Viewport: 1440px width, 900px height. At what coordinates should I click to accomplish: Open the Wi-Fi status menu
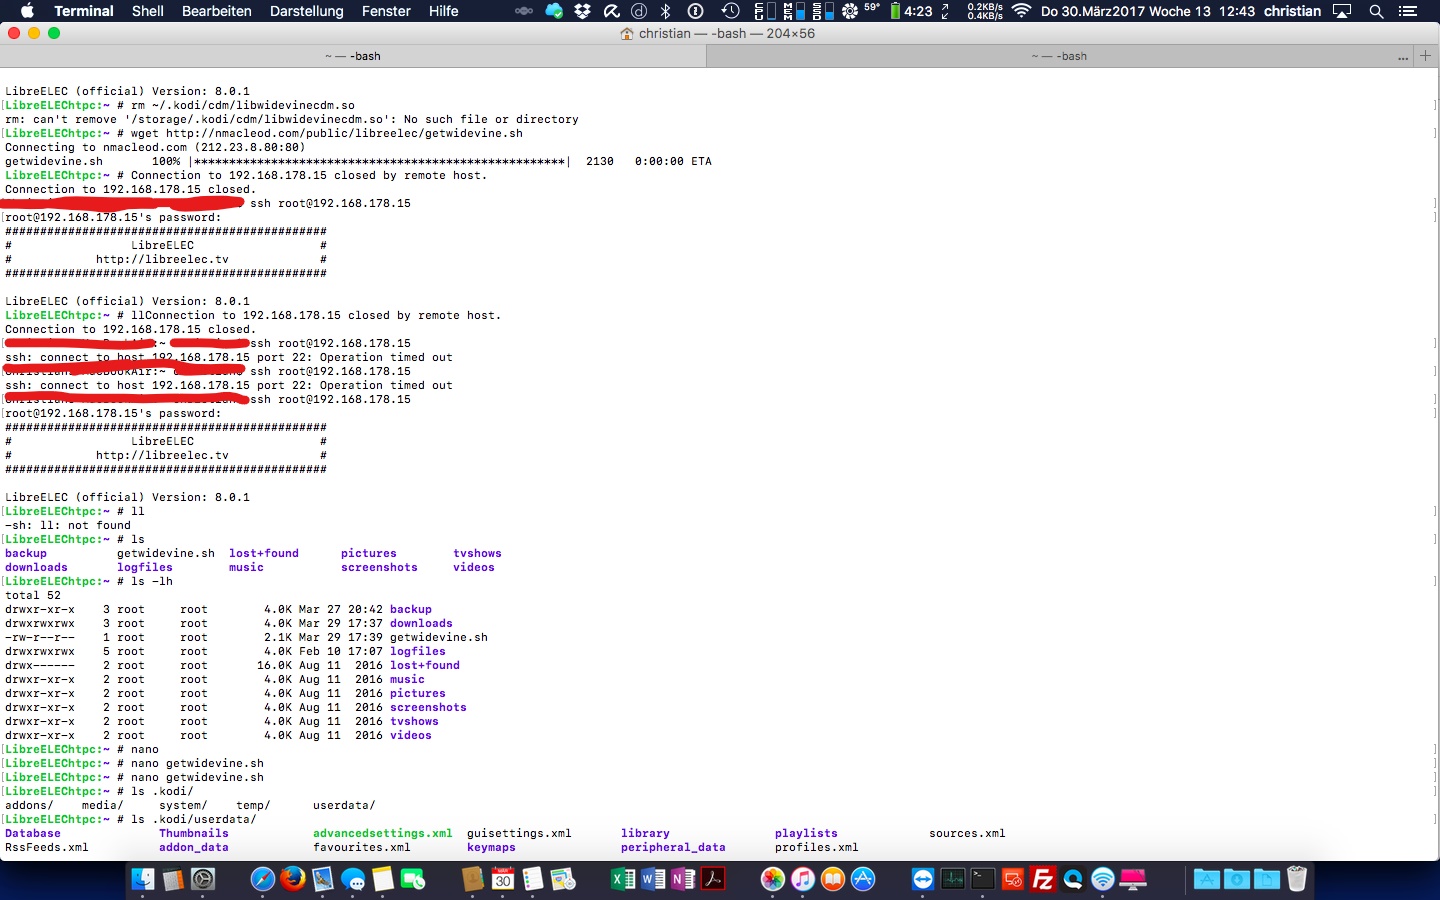1021,11
